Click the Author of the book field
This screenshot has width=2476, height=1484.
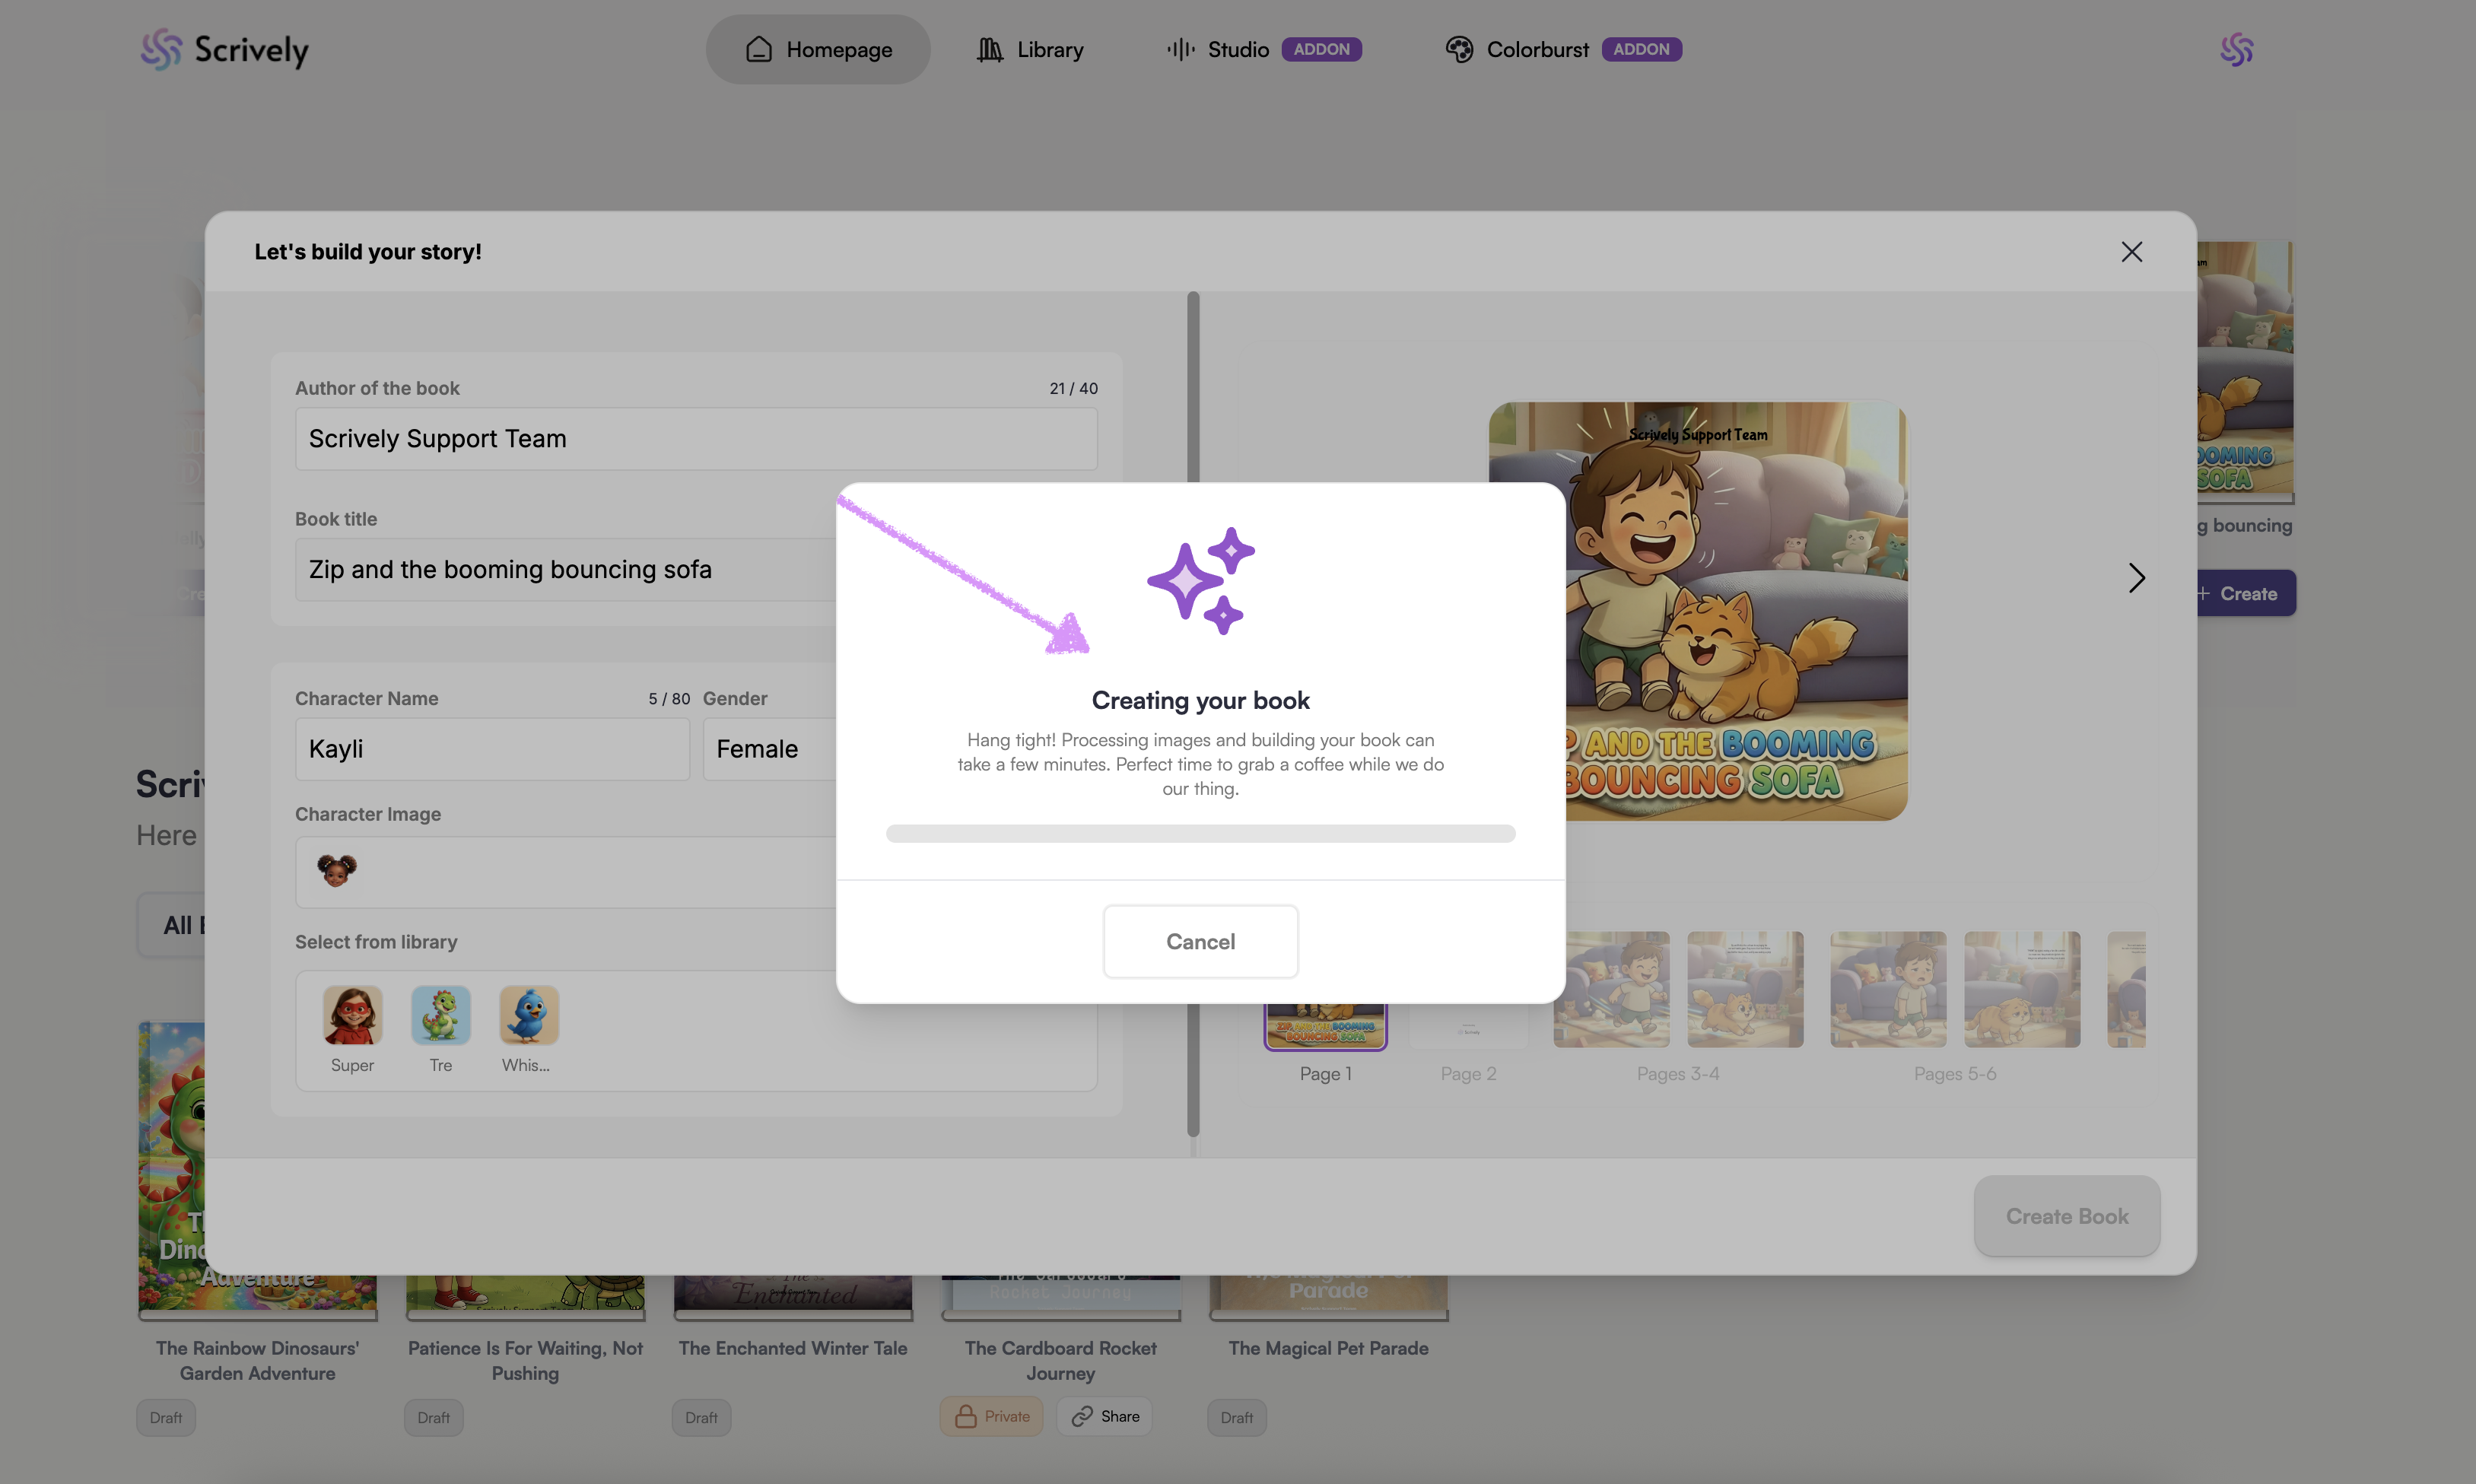(696, 439)
